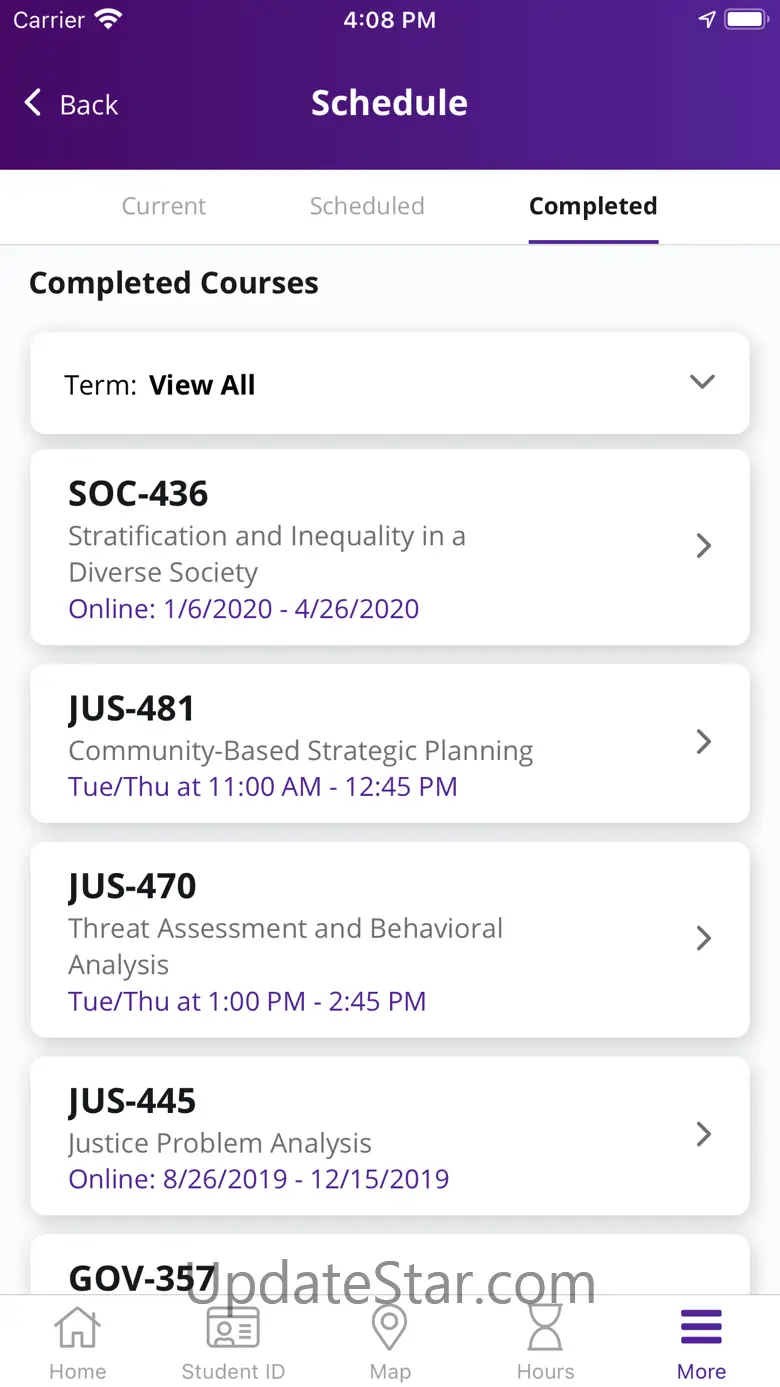This screenshot has width=780, height=1387.
Task: Open Justice Problem Analysis course name
Action: [220, 1143]
